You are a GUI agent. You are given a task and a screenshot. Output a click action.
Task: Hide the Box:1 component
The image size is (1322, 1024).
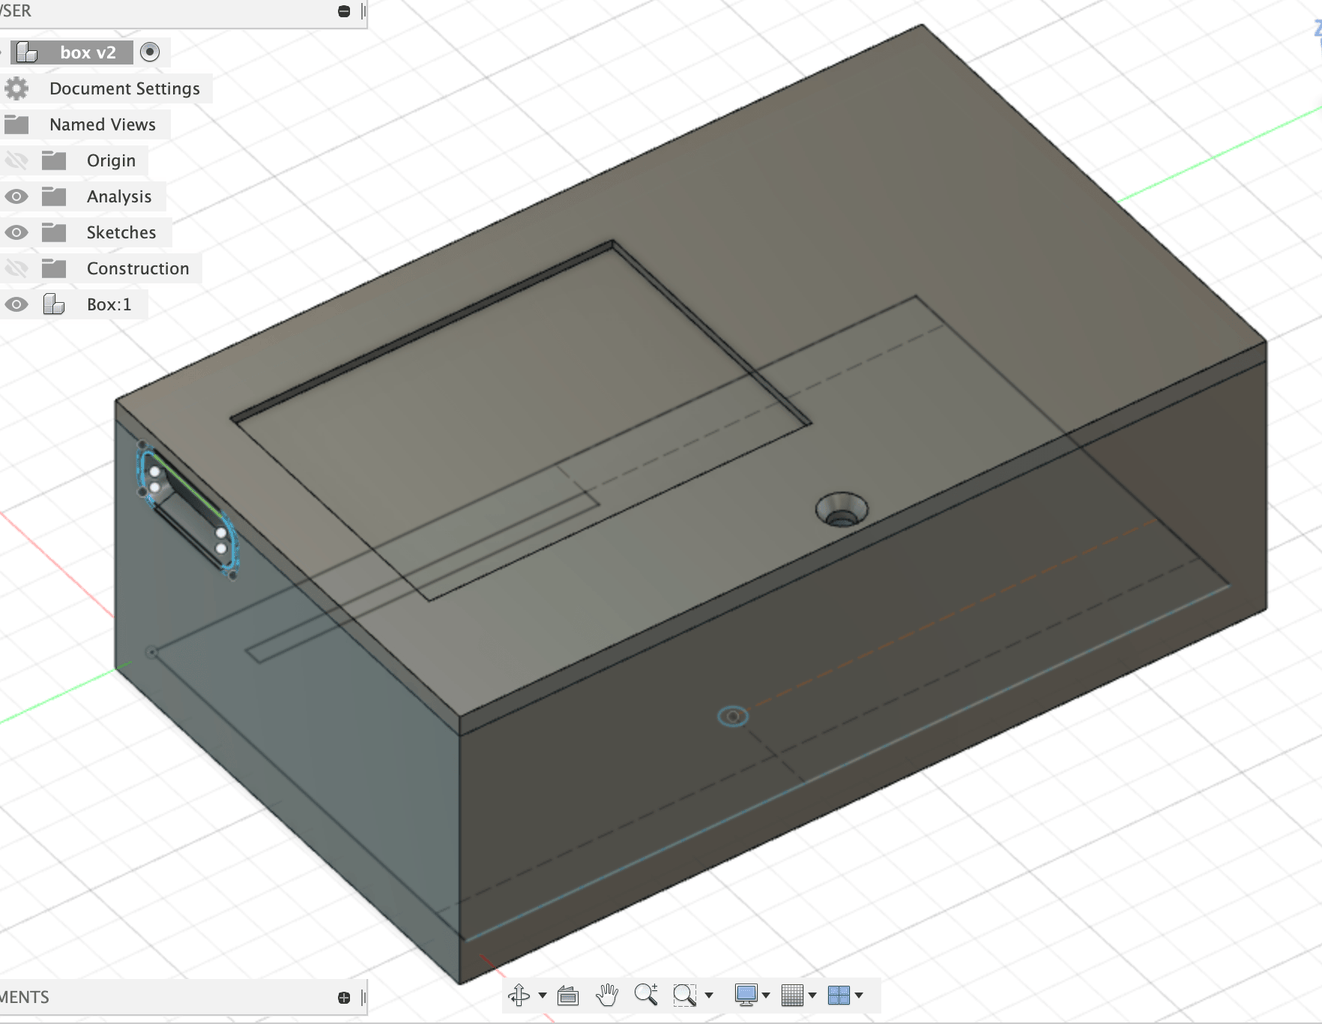16,305
